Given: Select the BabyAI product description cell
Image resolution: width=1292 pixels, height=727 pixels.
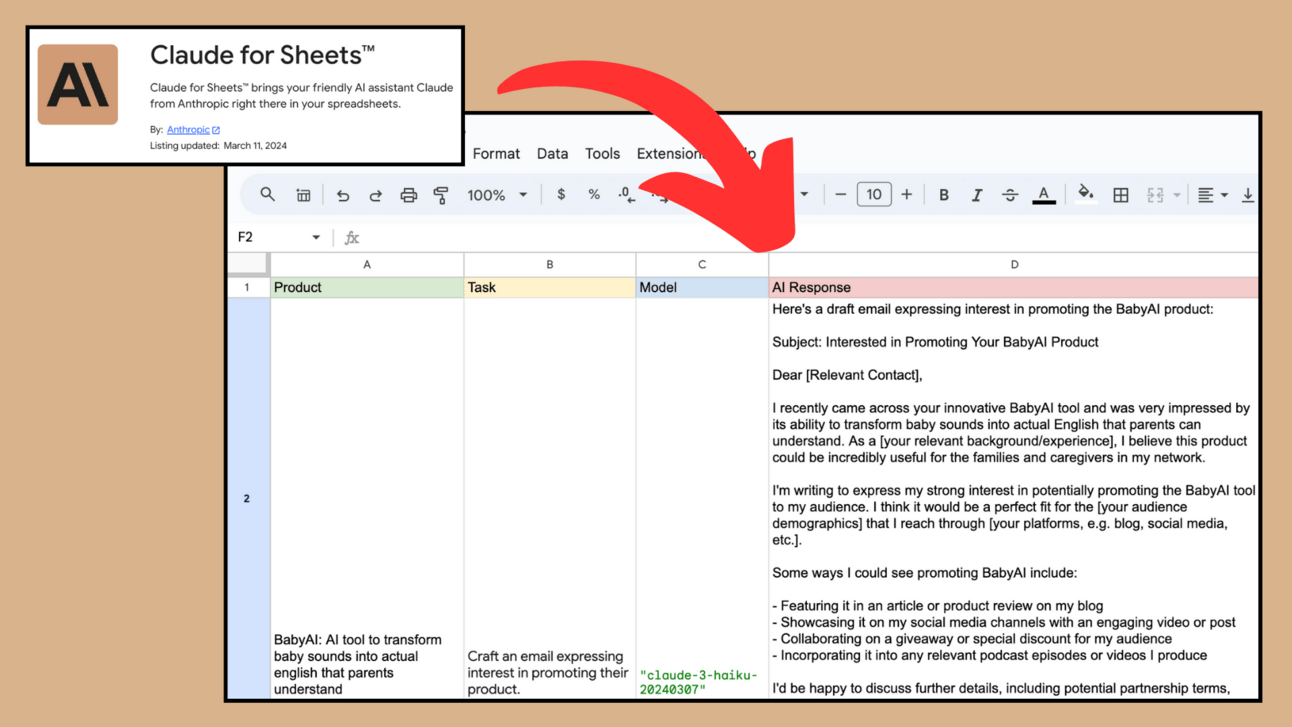Looking at the screenshot, I should pyautogui.click(x=367, y=498).
